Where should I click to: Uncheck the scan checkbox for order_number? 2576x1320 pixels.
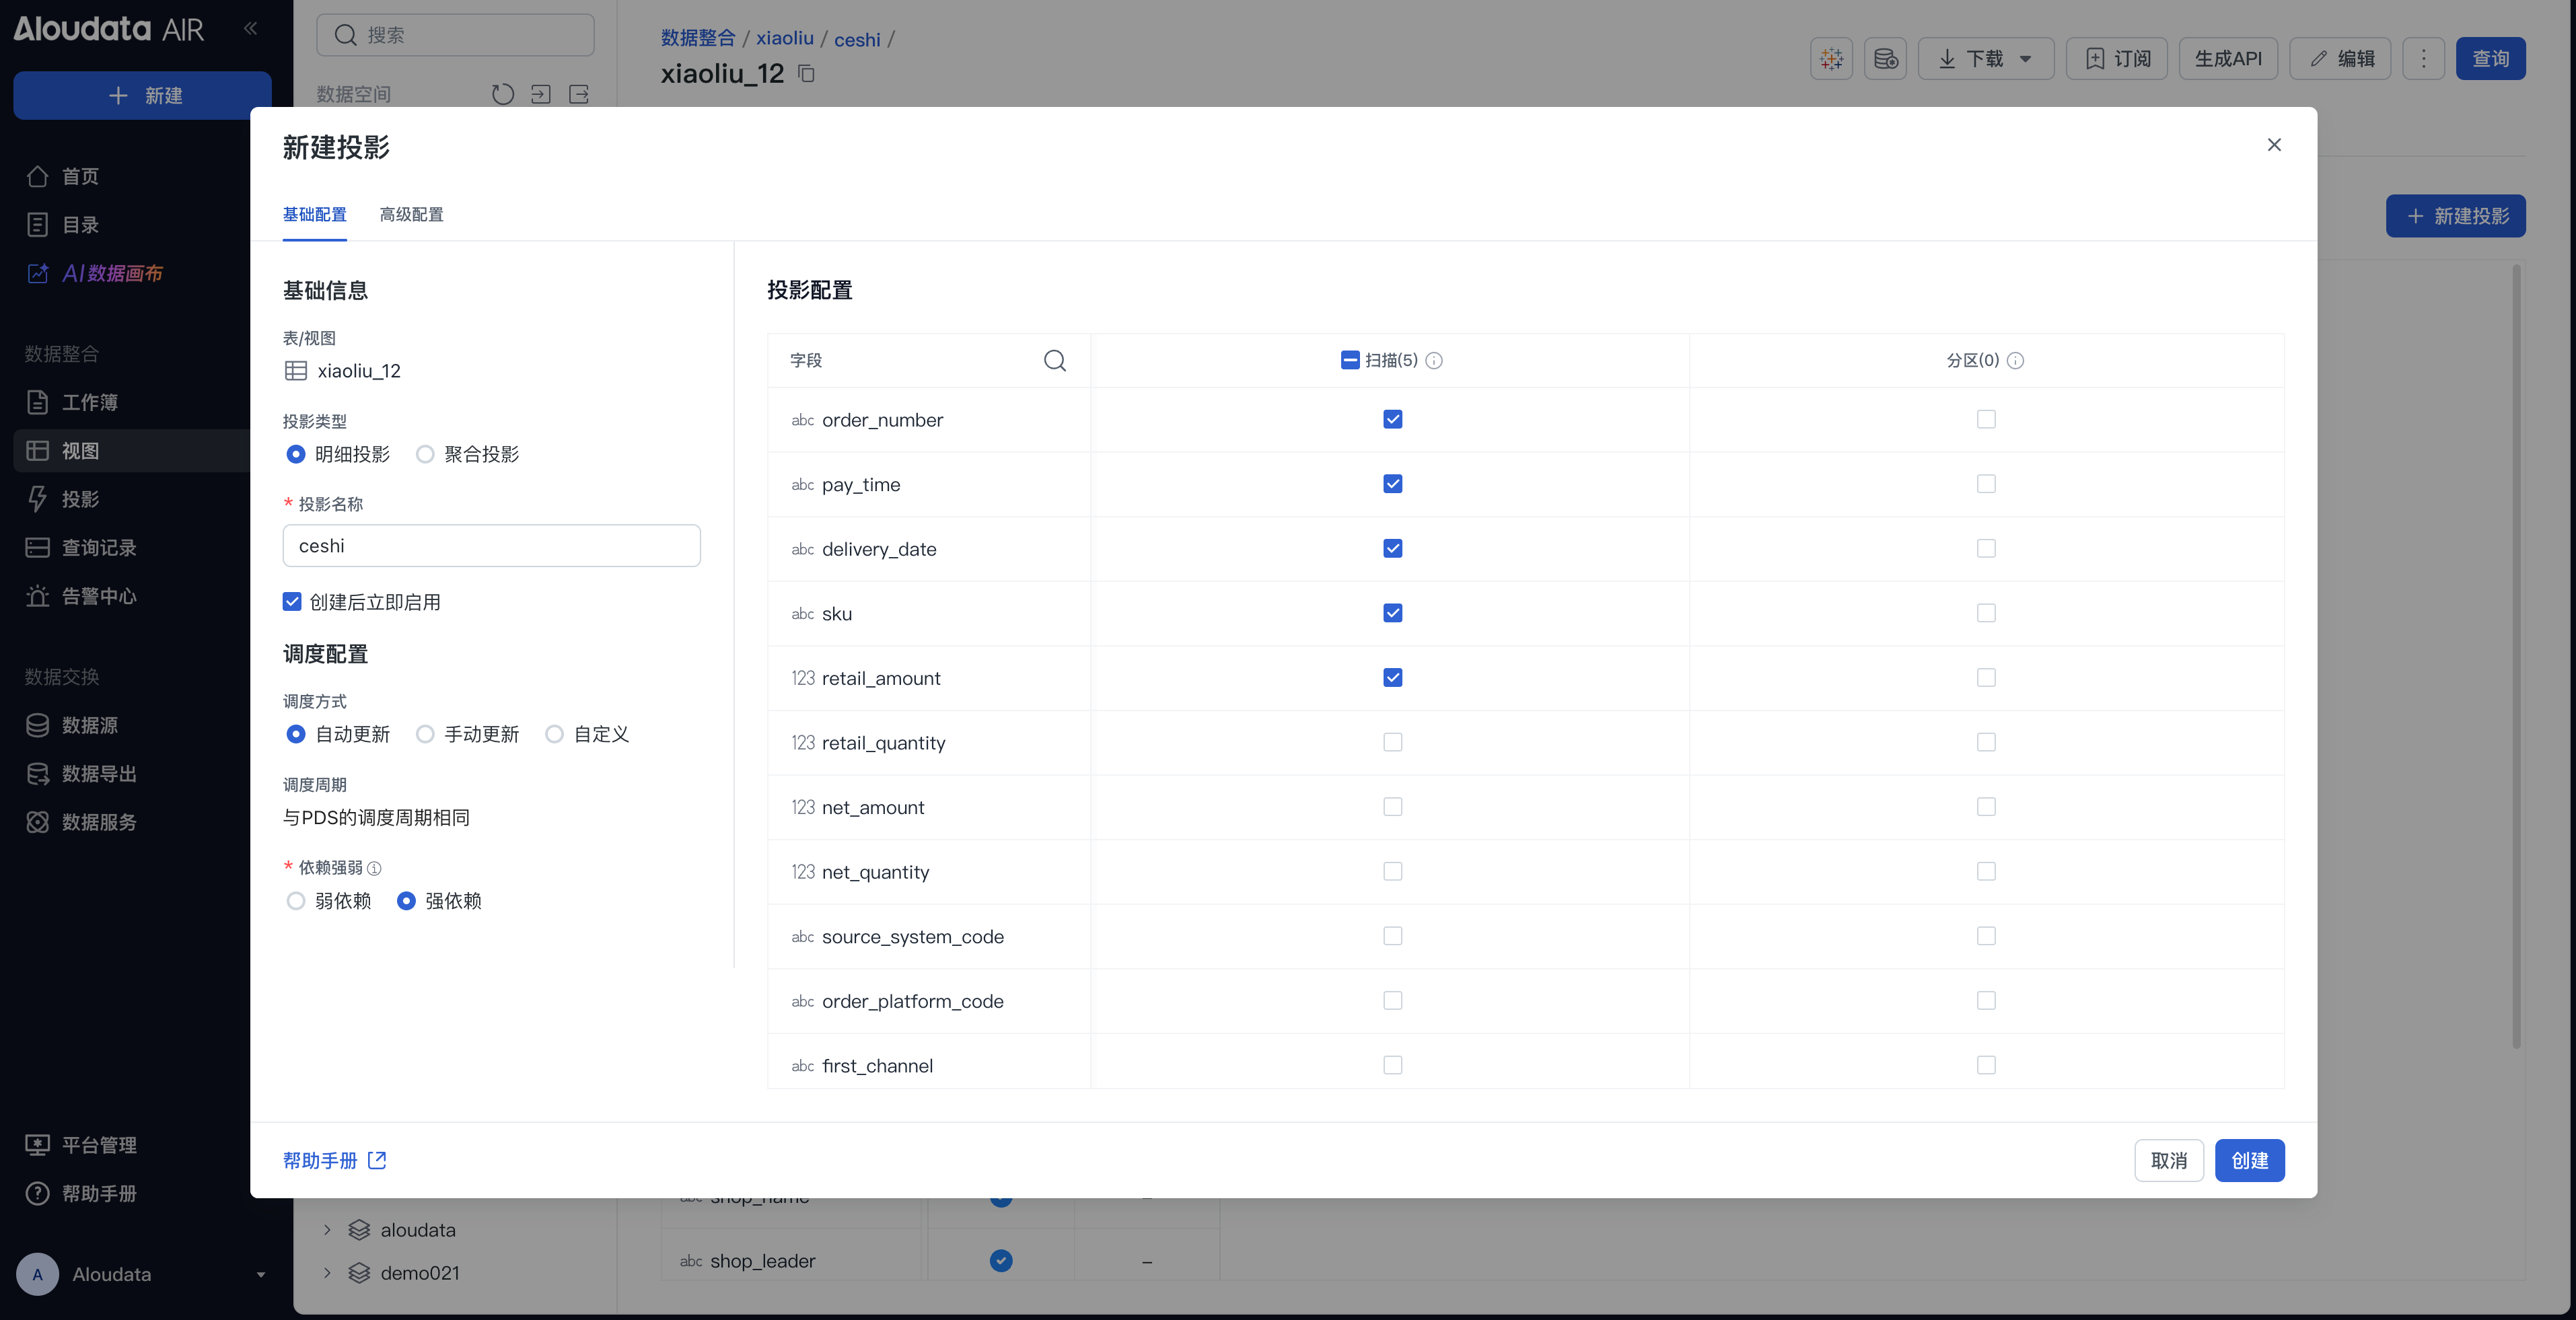tap(1392, 419)
